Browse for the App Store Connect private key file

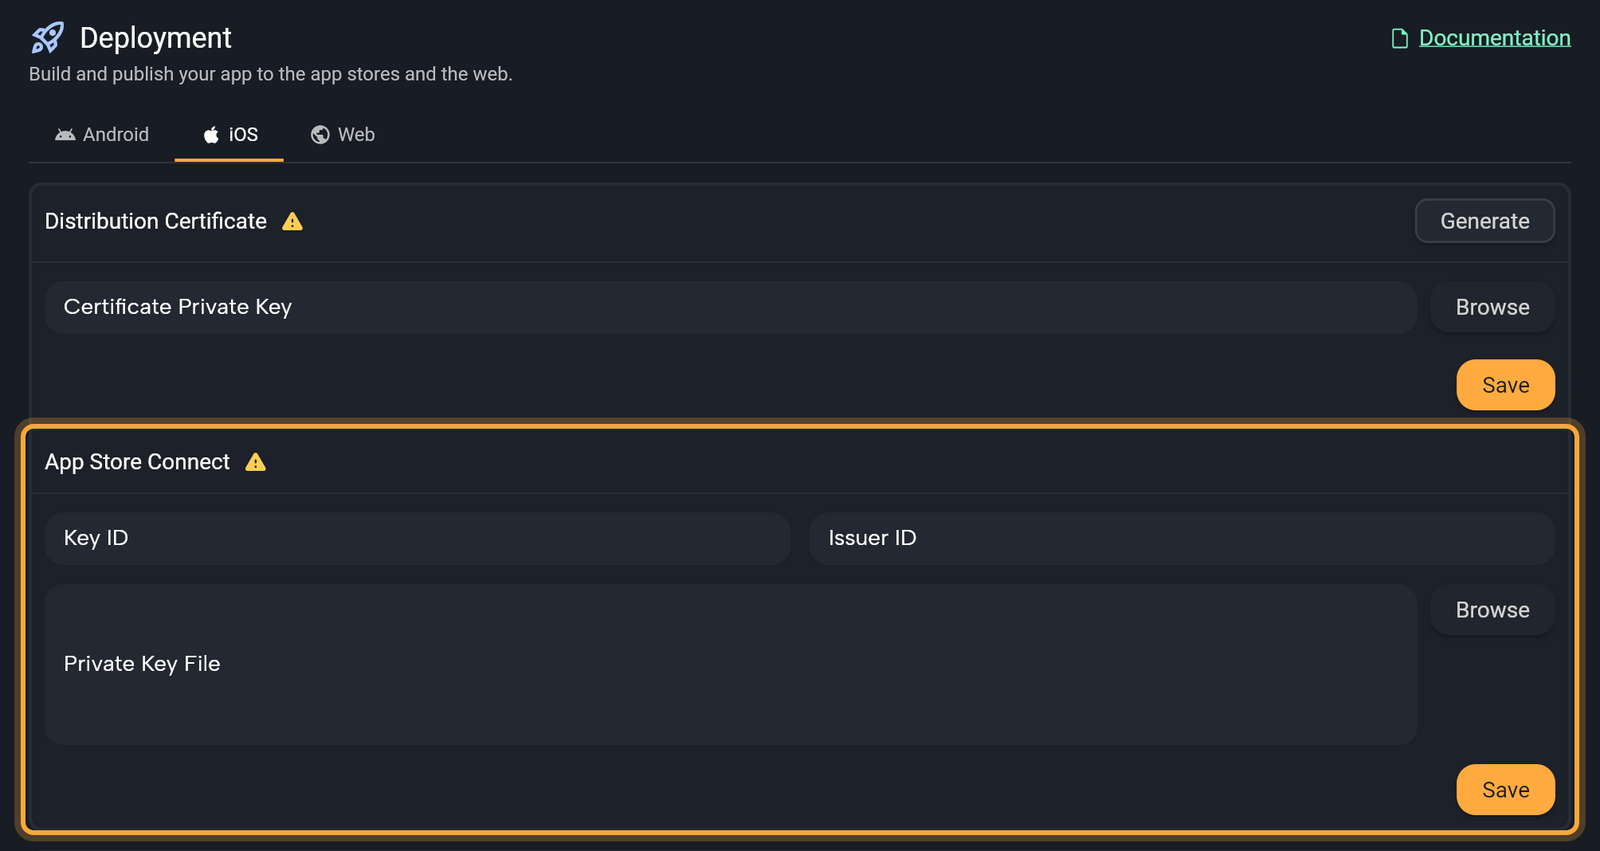(1492, 610)
